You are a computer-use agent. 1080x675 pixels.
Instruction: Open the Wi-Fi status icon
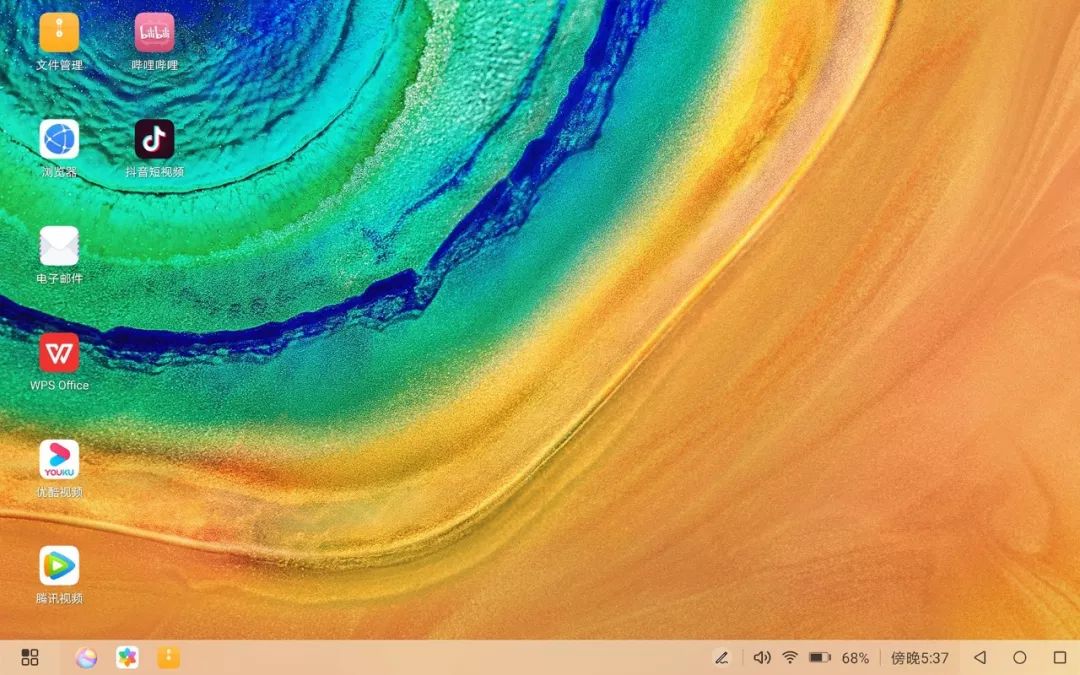pos(790,658)
